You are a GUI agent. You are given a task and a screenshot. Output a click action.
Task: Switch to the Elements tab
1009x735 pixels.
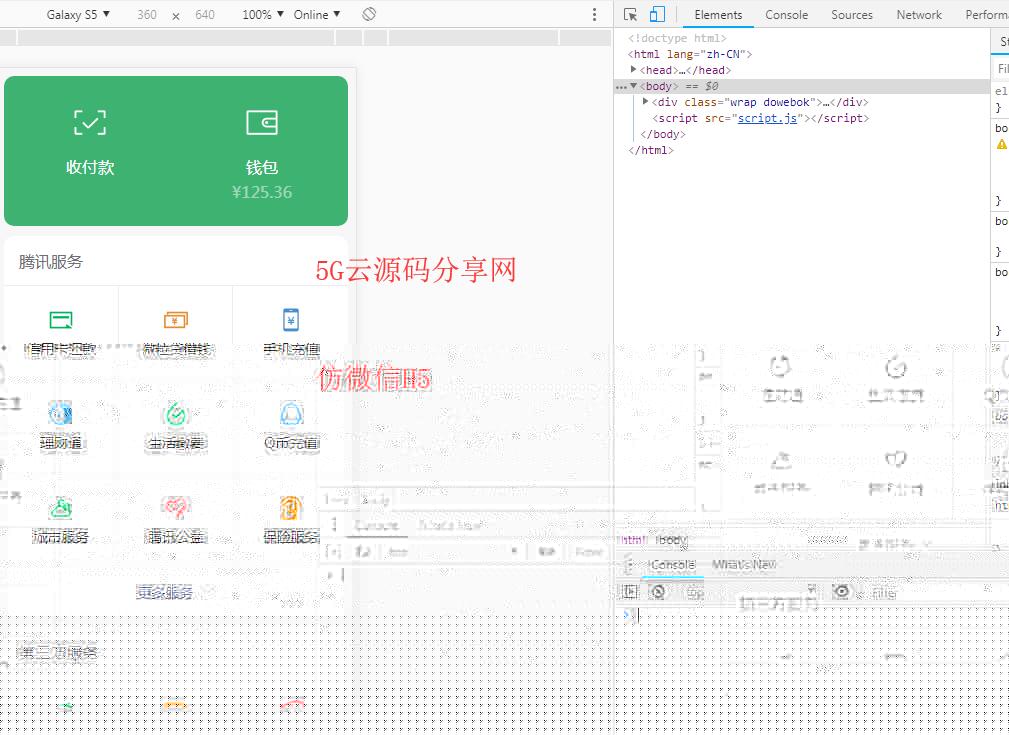tap(718, 14)
